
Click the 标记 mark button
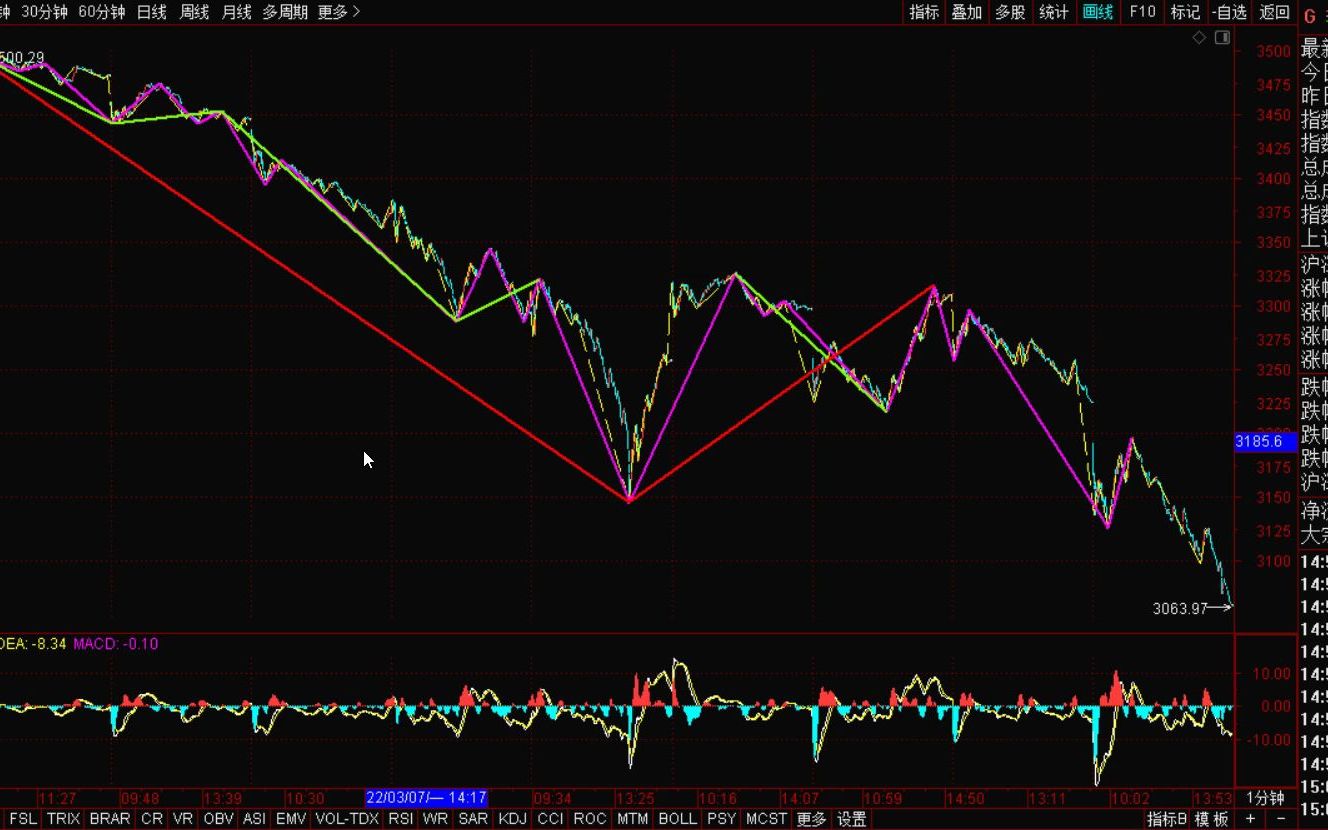1185,12
